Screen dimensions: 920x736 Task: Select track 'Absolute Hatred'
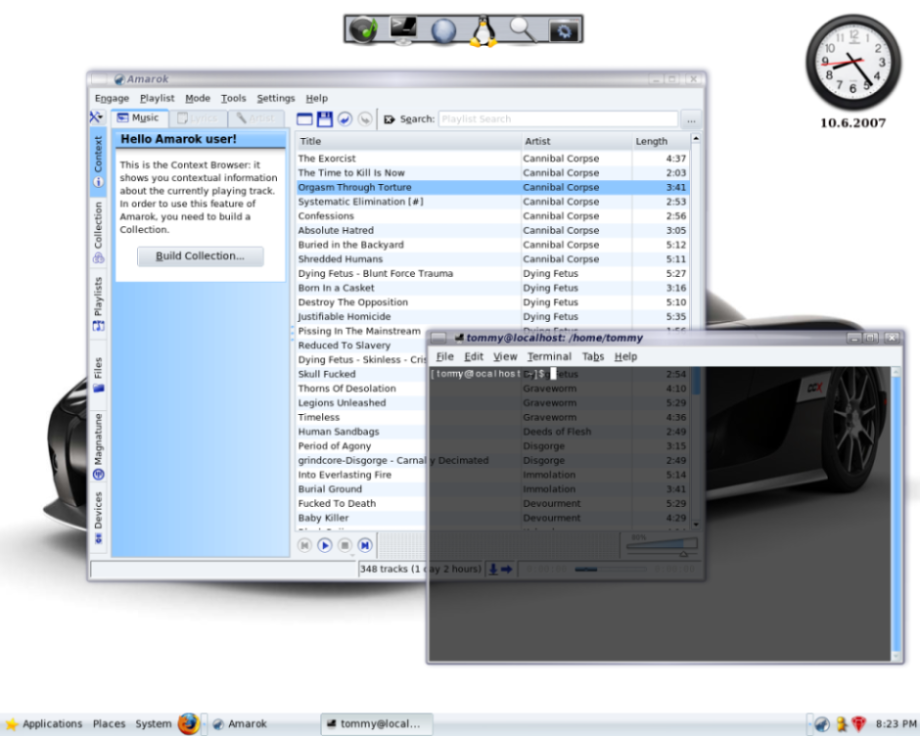click(x=492, y=230)
